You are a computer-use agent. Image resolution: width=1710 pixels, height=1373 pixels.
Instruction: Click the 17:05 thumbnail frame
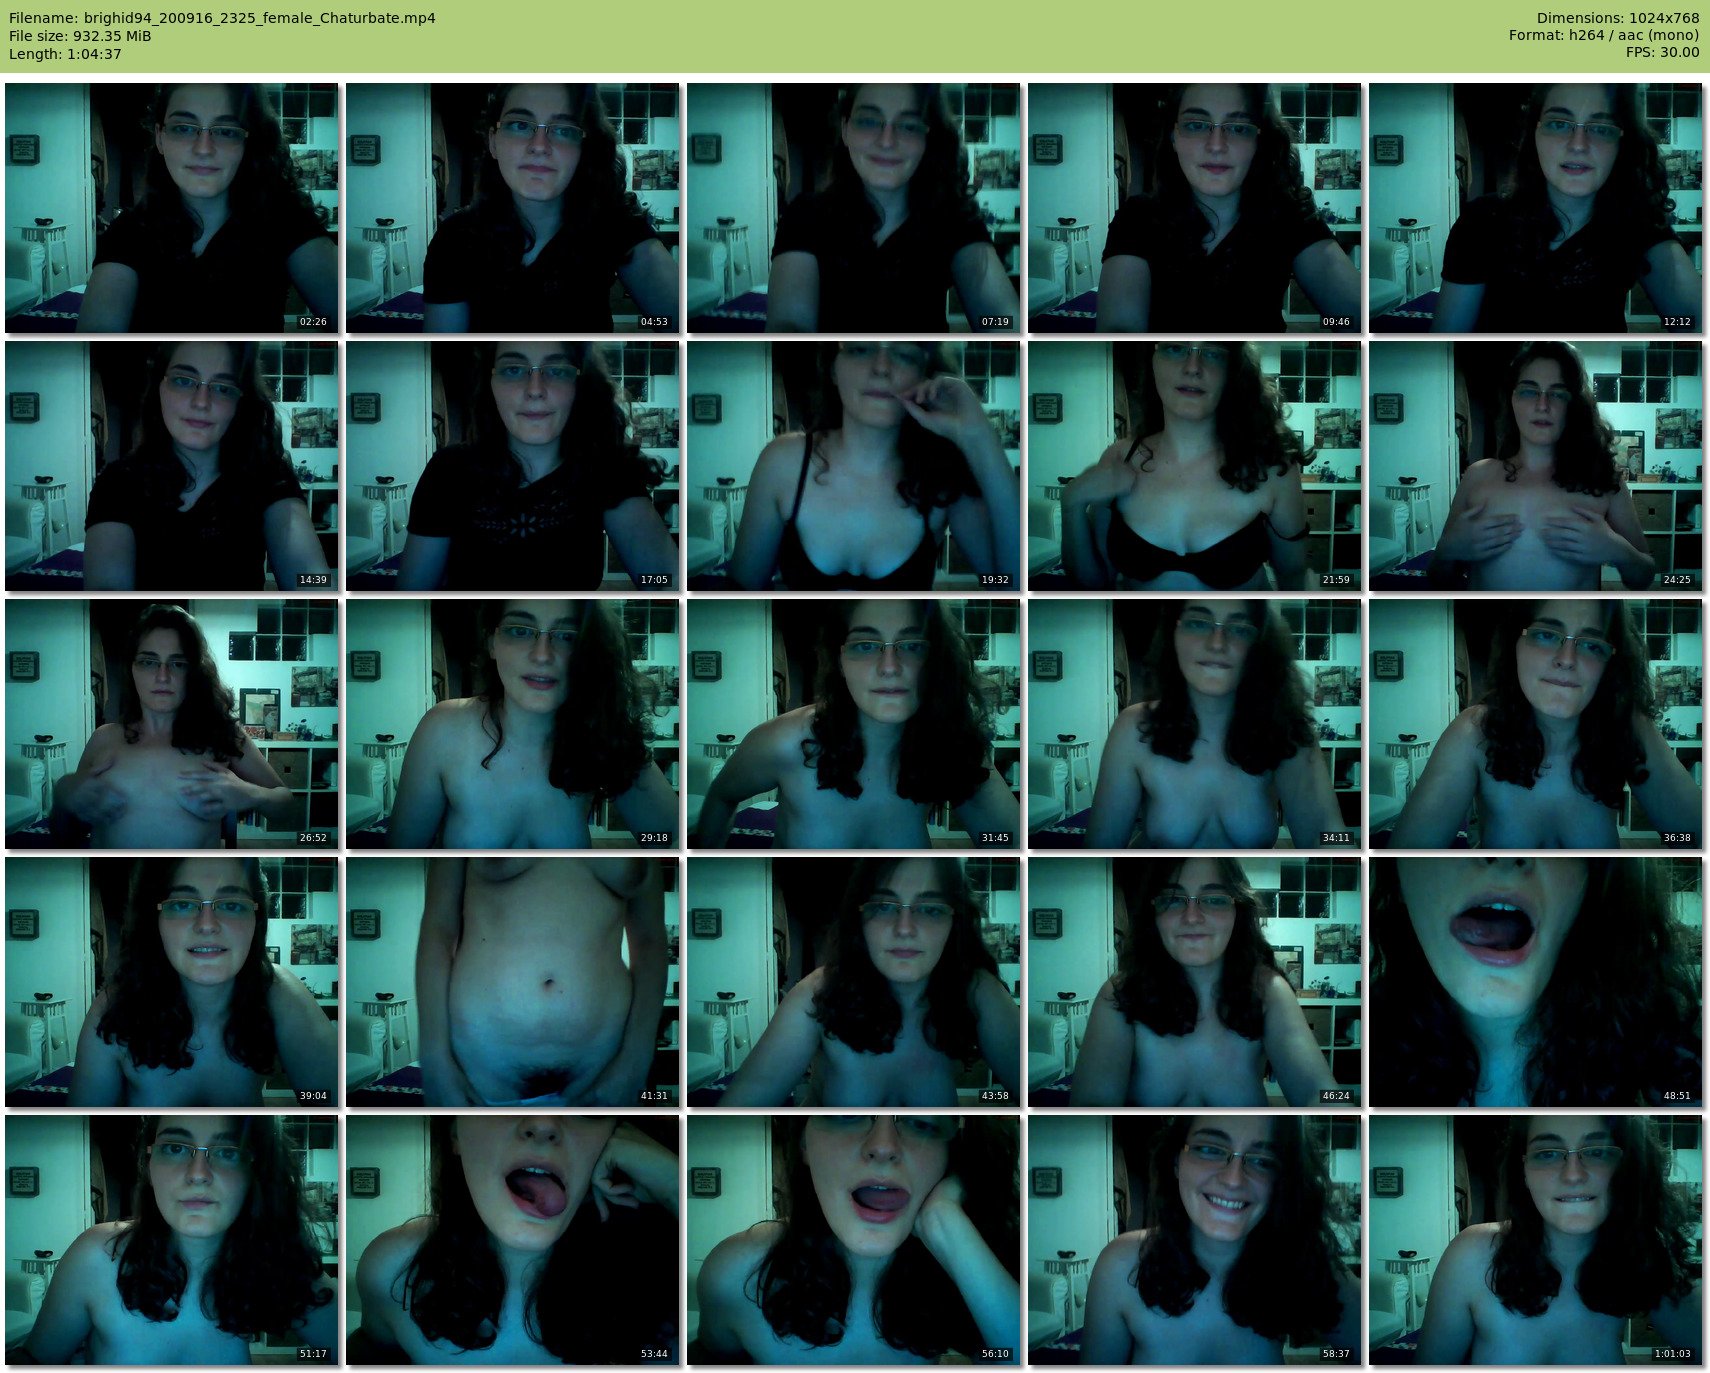(x=512, y=465)
